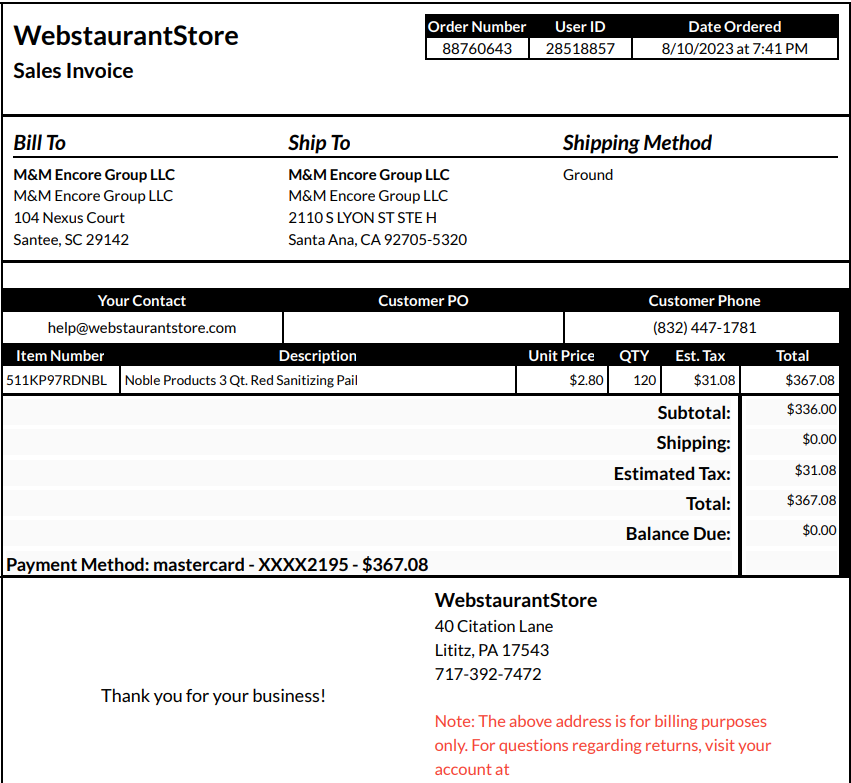Click the QTY column header
Viewport: 851px width, 783px height.
634,356
